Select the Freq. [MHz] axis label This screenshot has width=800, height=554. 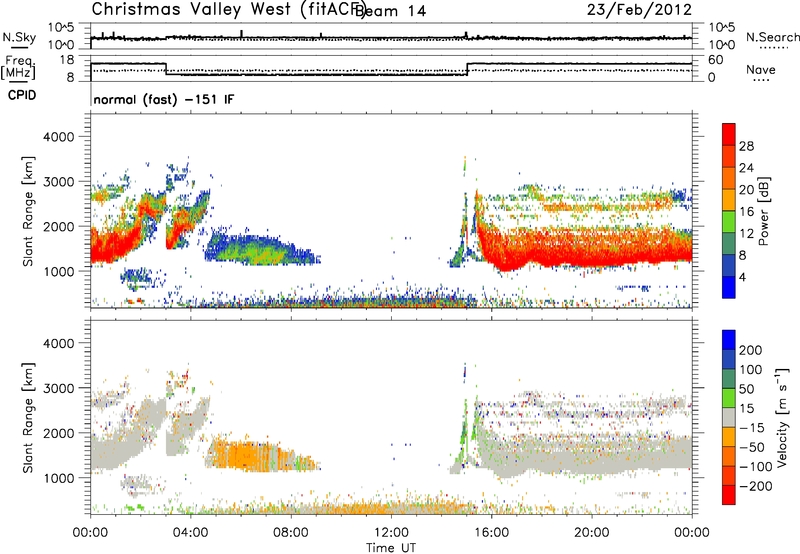click(x=18, y=67)
